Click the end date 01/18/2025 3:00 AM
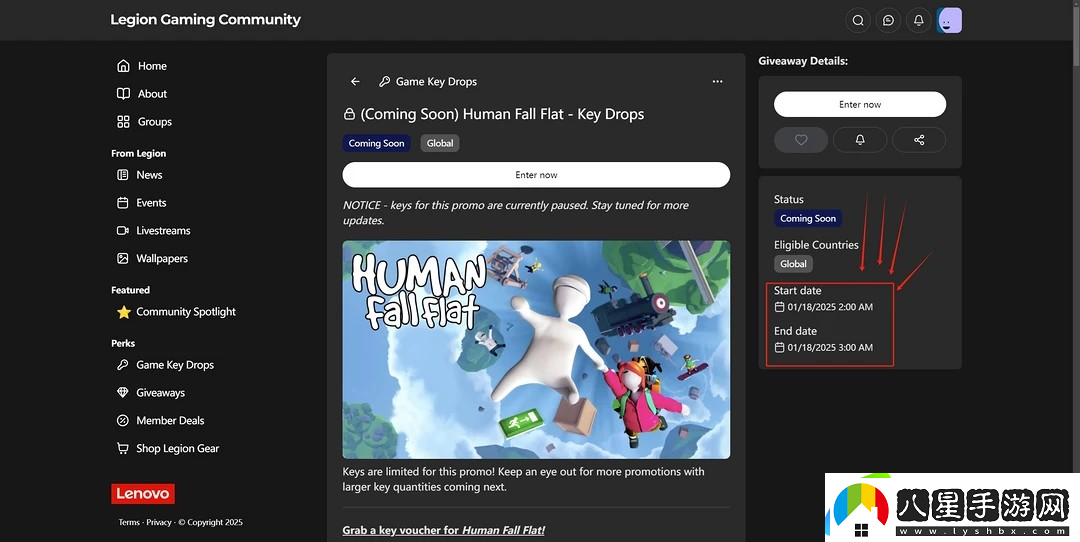This screenshot has height=542, width=1080. click(x=830, y=348)
